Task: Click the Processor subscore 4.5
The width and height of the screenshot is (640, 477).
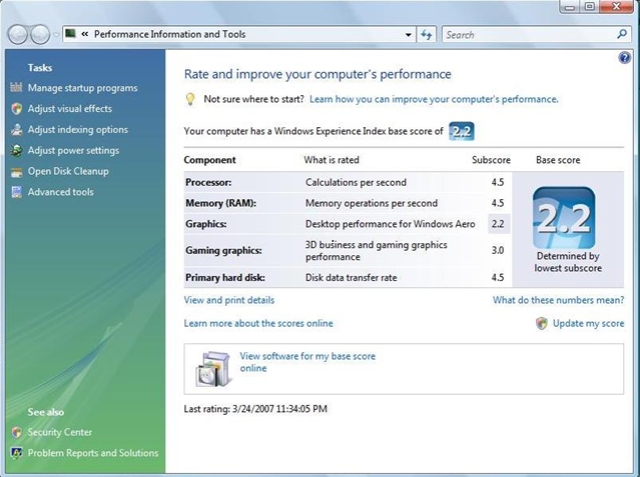Action: point(498,182)
